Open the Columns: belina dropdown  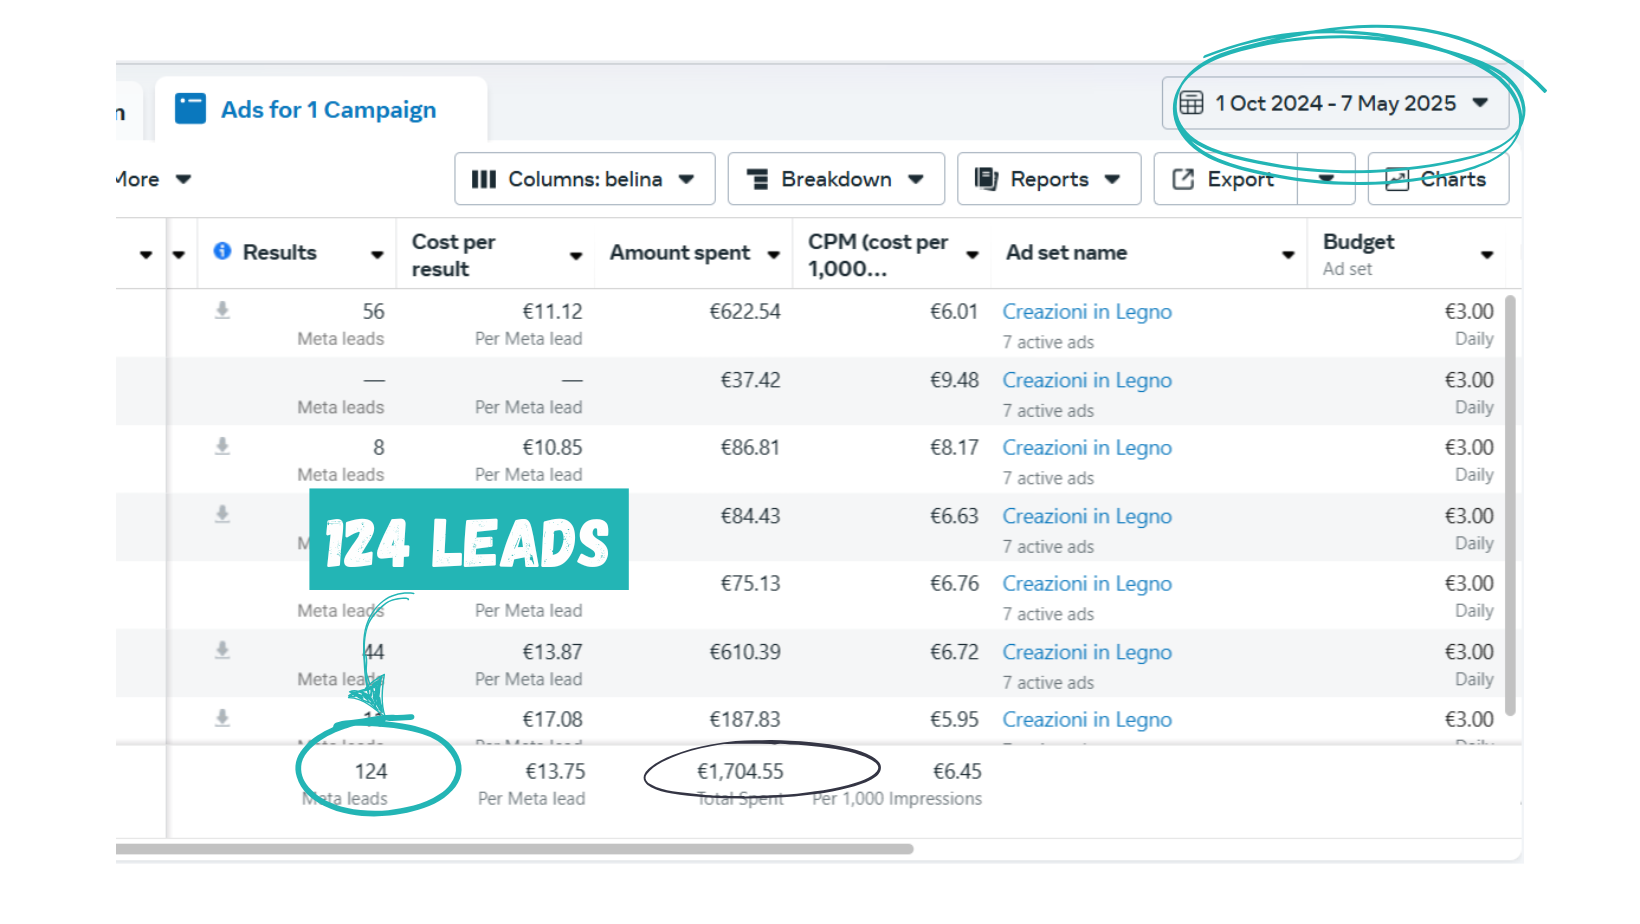584,179
